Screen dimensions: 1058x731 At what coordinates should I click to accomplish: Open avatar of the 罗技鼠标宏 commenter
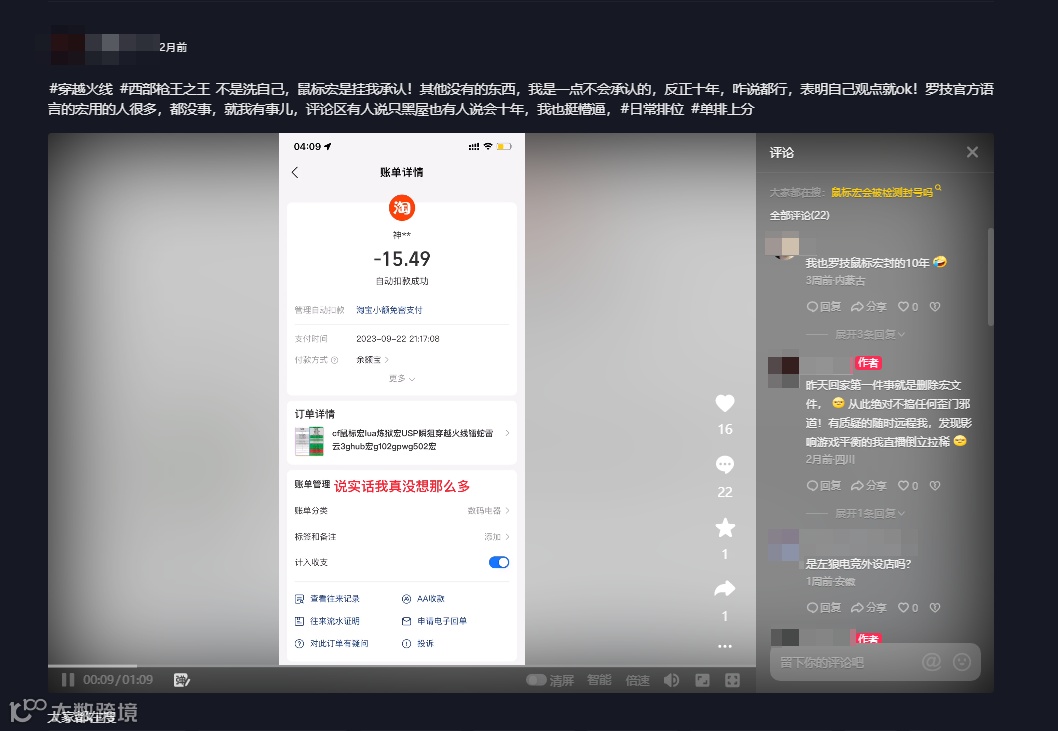(x=783, y=245)
